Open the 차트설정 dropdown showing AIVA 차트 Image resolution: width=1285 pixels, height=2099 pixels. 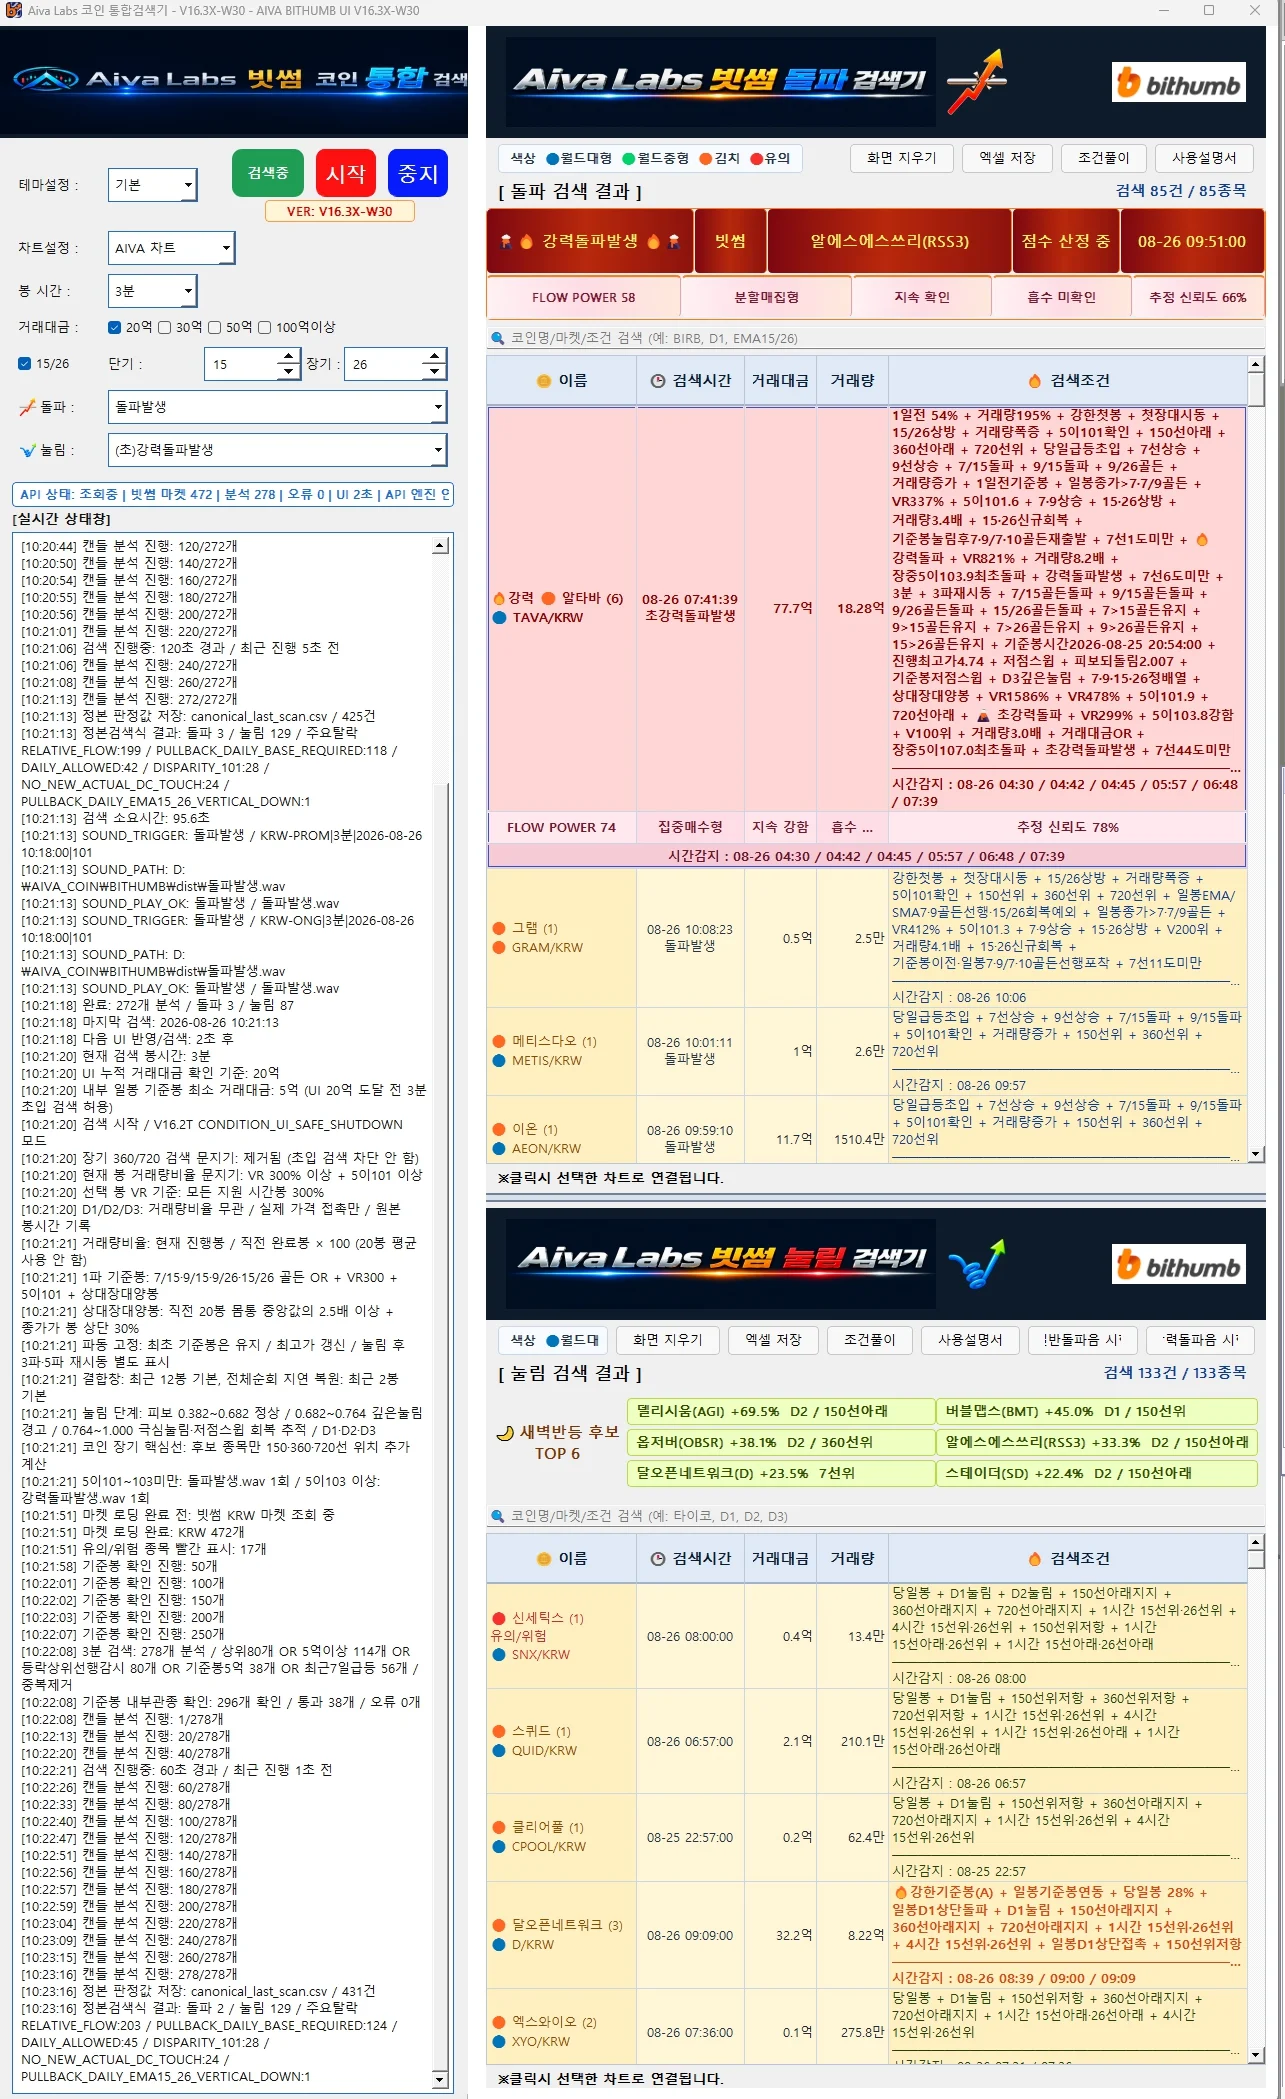(x=172, y=248)
